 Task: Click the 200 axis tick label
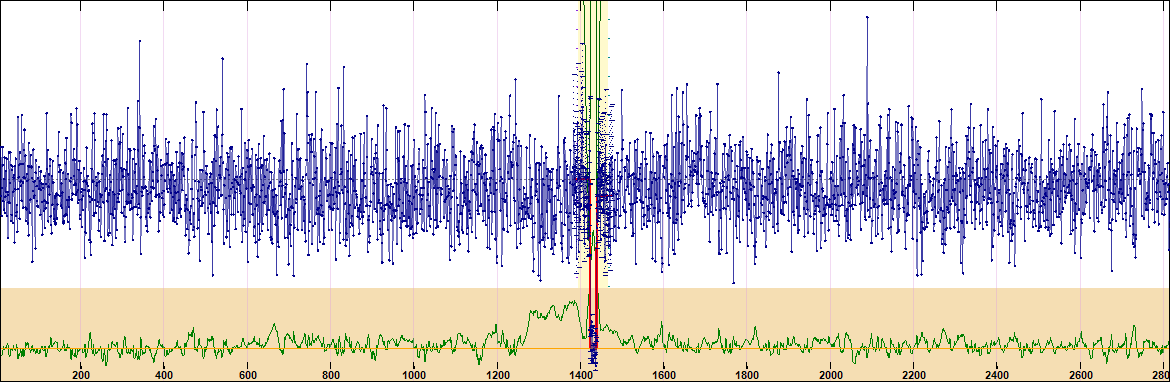coord(81,375)
